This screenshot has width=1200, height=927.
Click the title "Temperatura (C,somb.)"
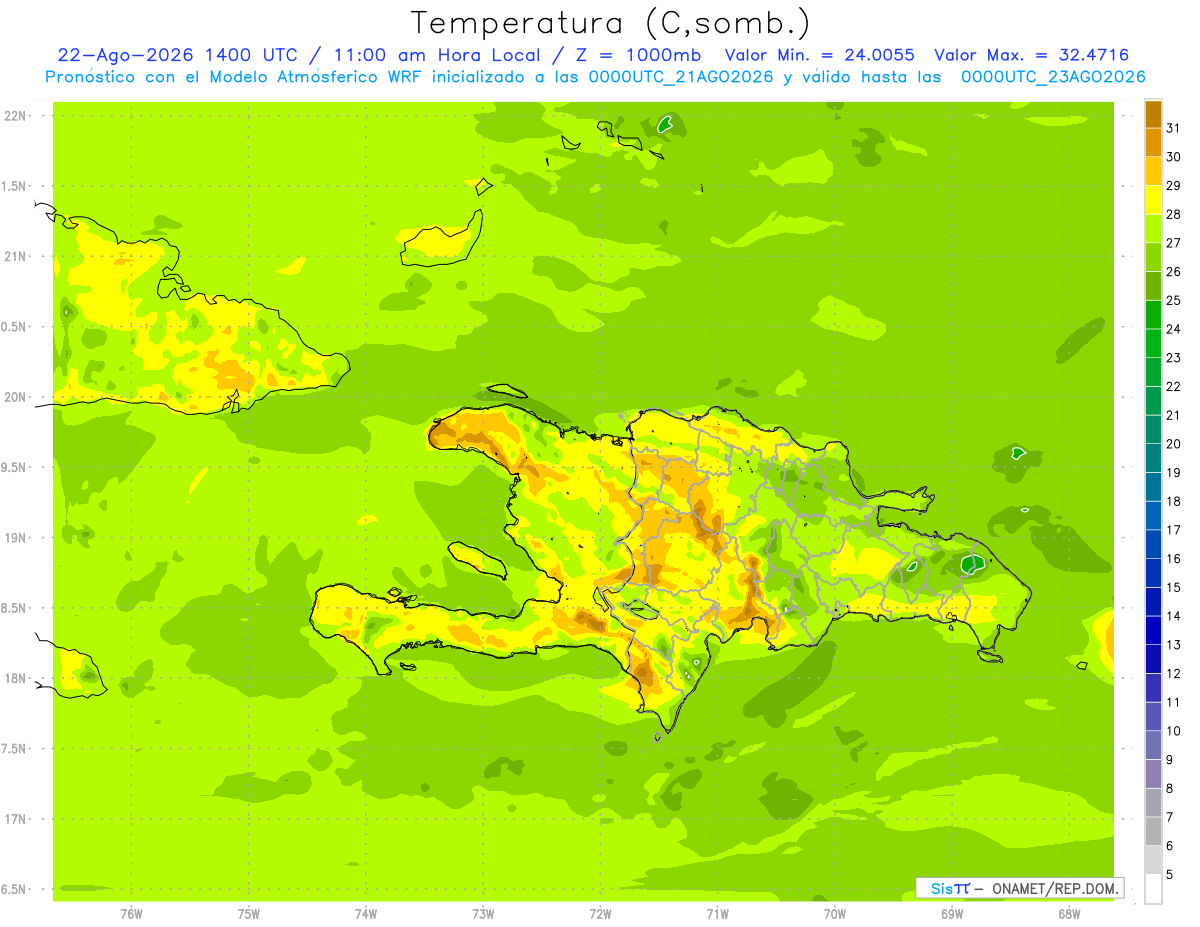click(611, 24)
